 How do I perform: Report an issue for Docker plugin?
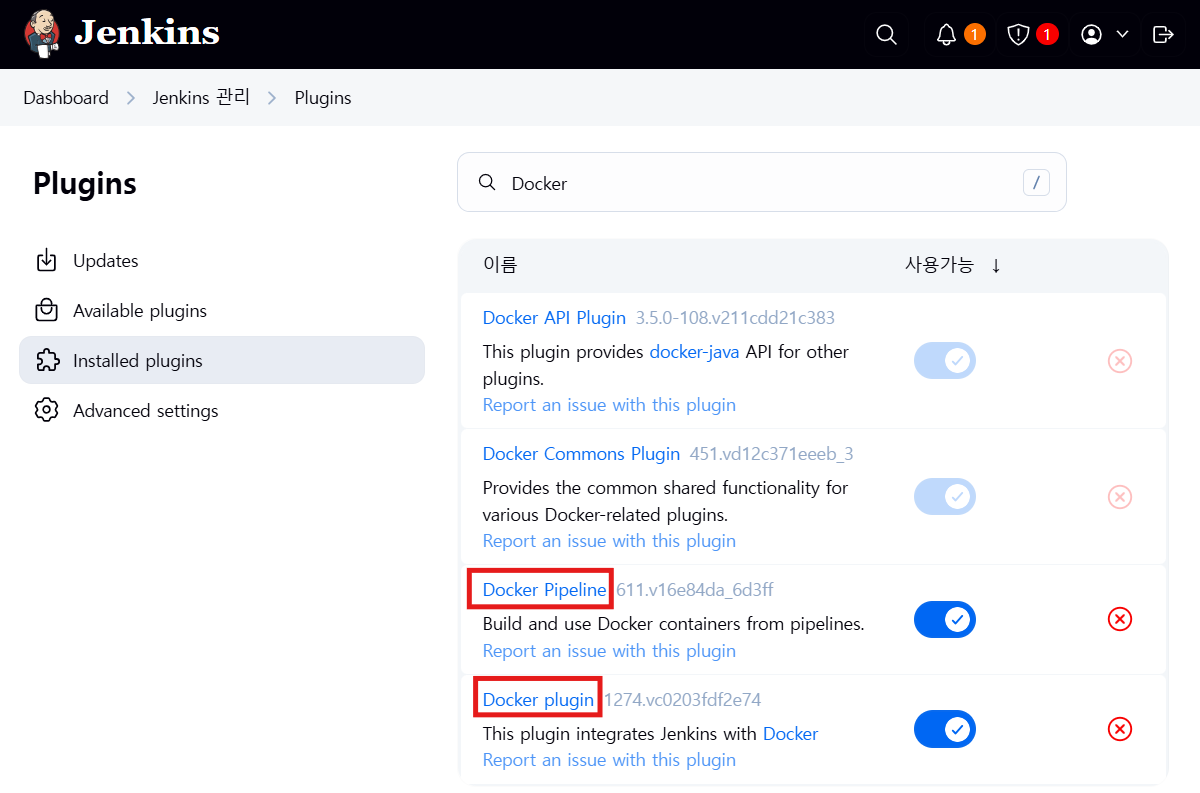click(x=609, y=760)
